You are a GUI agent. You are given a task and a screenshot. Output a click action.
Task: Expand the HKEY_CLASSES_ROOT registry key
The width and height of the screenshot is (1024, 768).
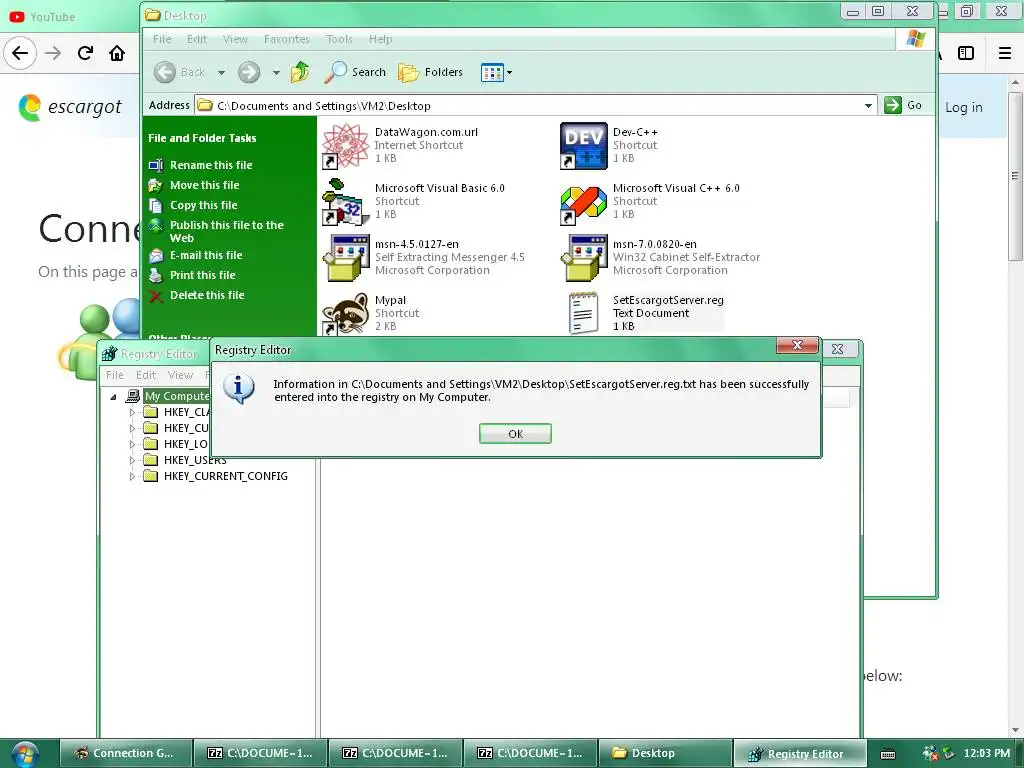[x=132, y=412]
